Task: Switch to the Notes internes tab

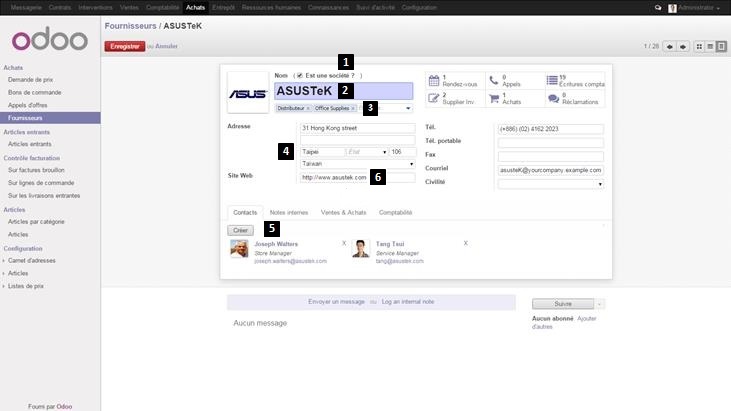Action: [x=289, y=212]
